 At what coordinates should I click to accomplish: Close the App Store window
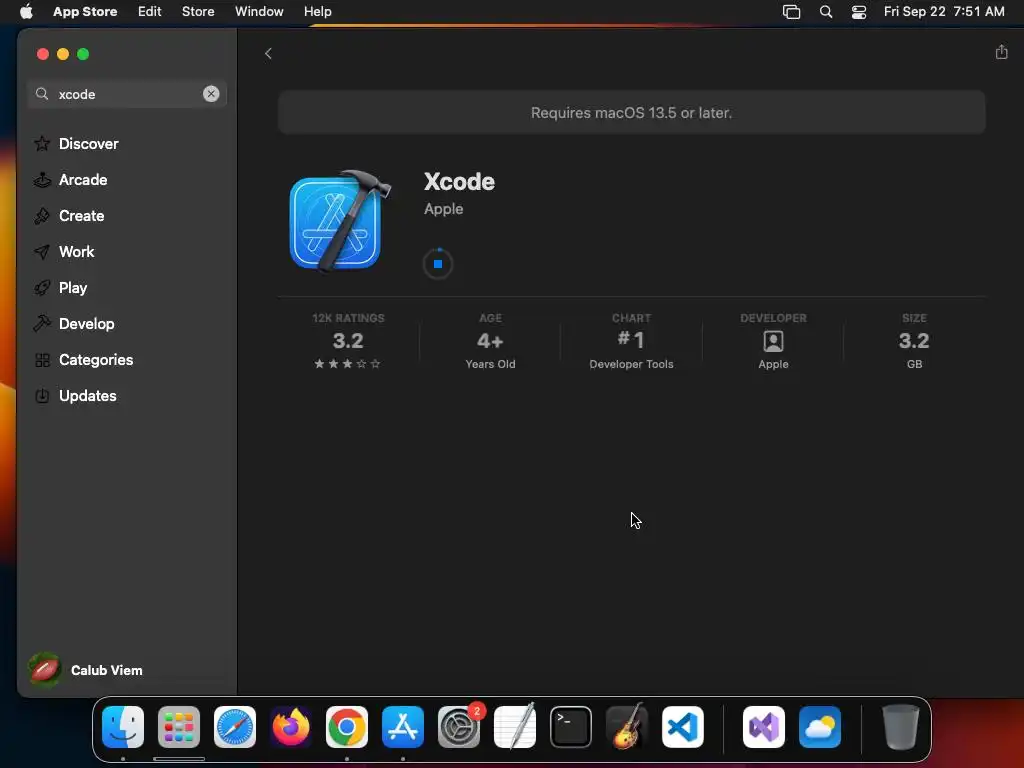43,54
